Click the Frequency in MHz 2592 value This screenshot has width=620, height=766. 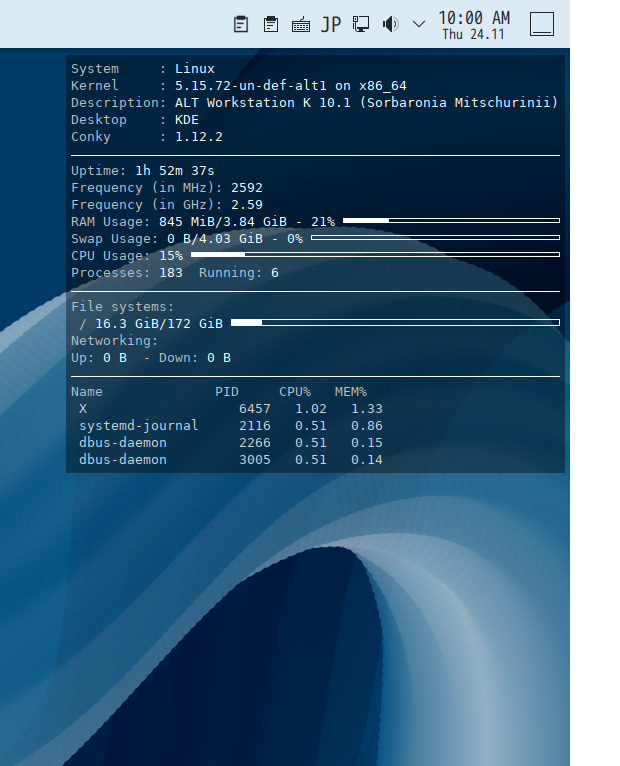pos(247,188)
